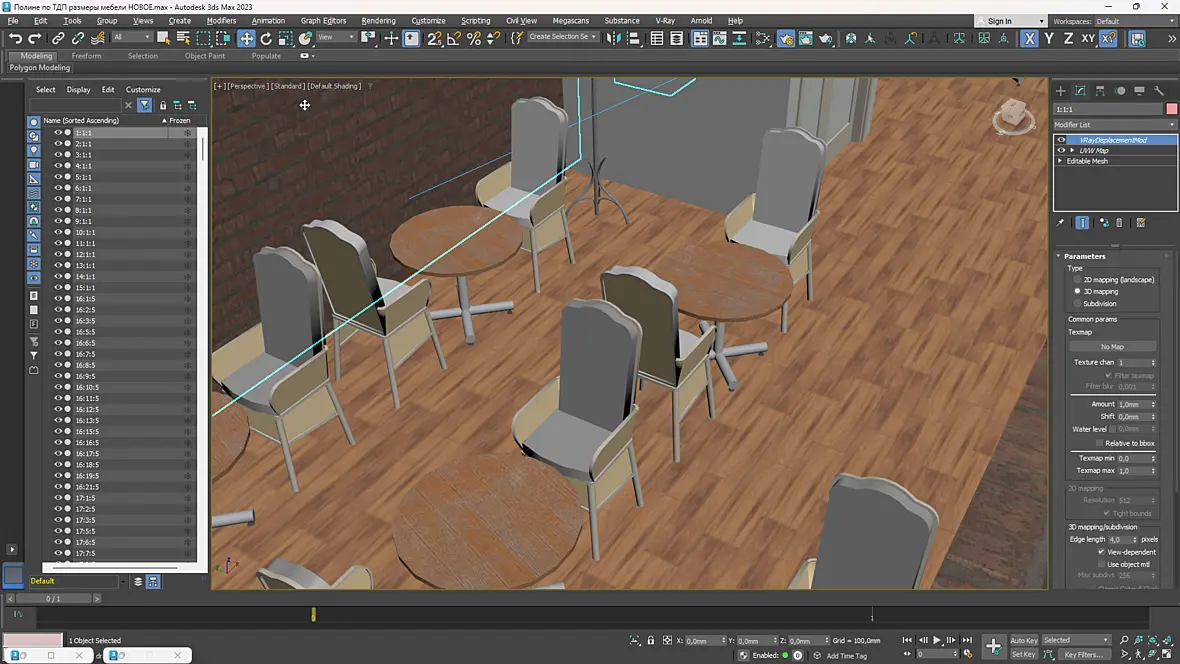Switch to the Modify panel icon

(x=1080, y=91)
